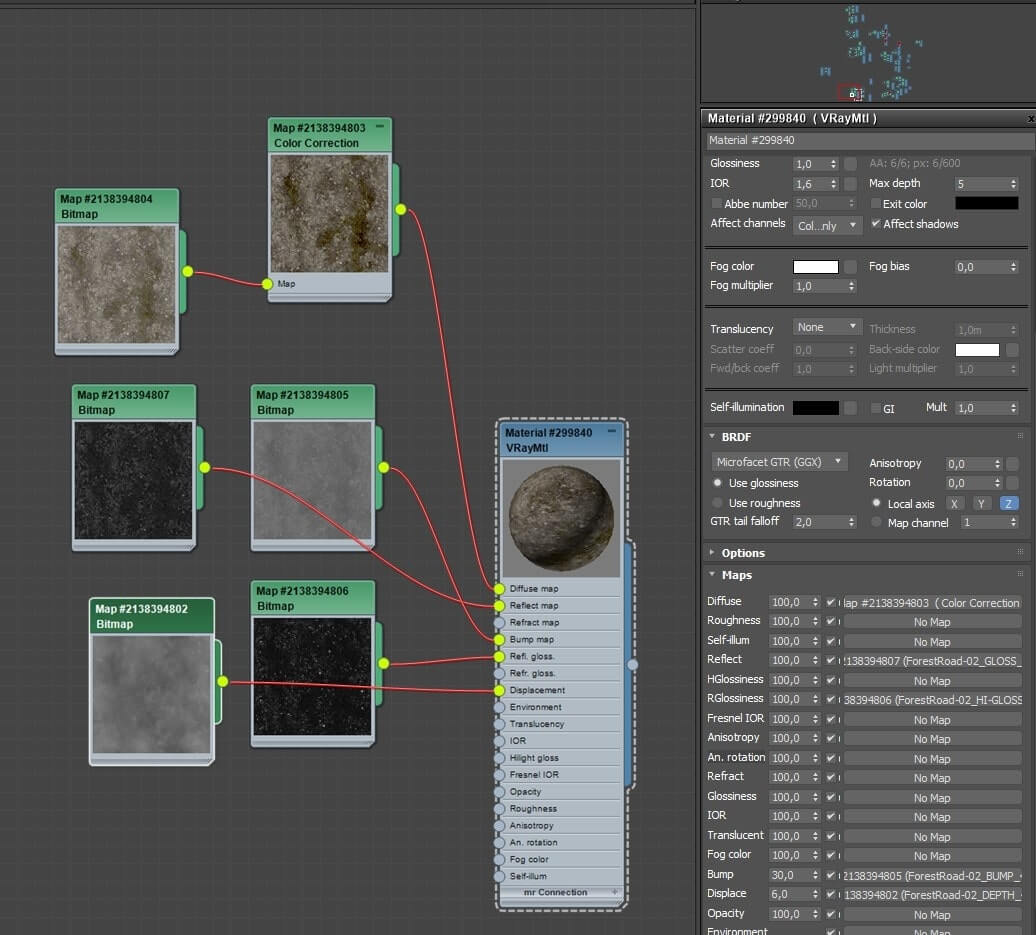The width and height of the screenshot is (1036, 935).
Task: Enable the Abbe number checkbox
Action: click(x=716, y=204)
